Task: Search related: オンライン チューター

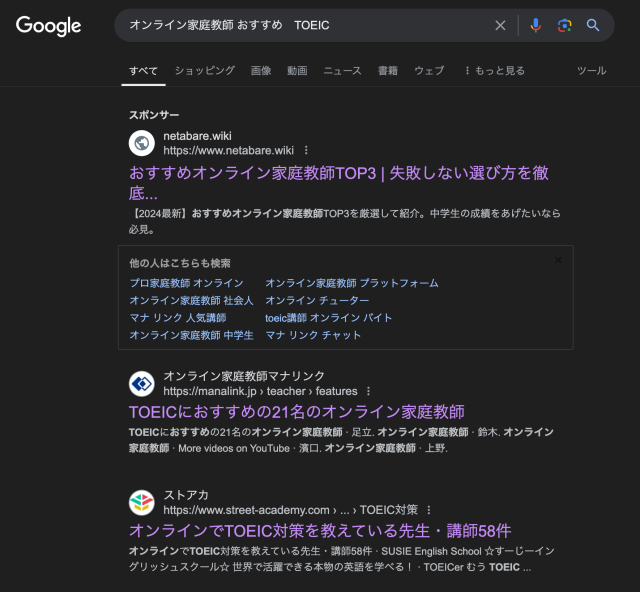Action: 317,300
